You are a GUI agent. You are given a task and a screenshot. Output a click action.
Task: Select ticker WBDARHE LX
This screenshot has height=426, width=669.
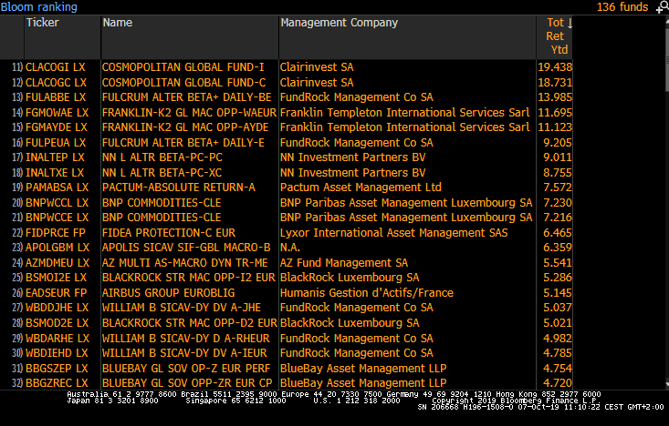(57, 338)
